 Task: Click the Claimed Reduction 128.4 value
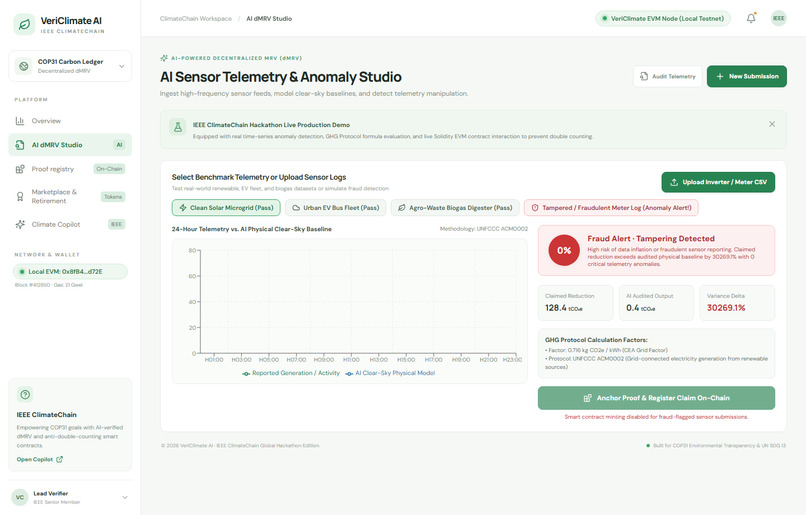click(564, 308)
